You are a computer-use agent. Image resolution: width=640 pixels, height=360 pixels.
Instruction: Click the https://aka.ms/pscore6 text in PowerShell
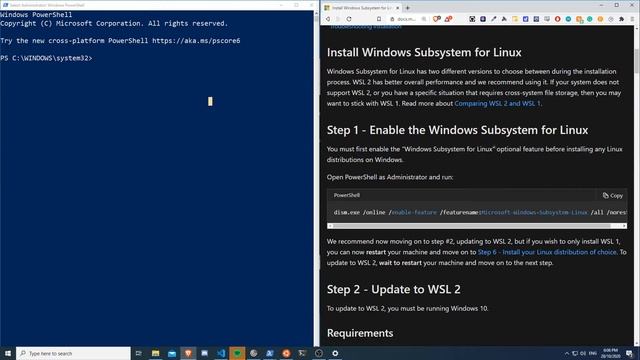click(196, 40)
